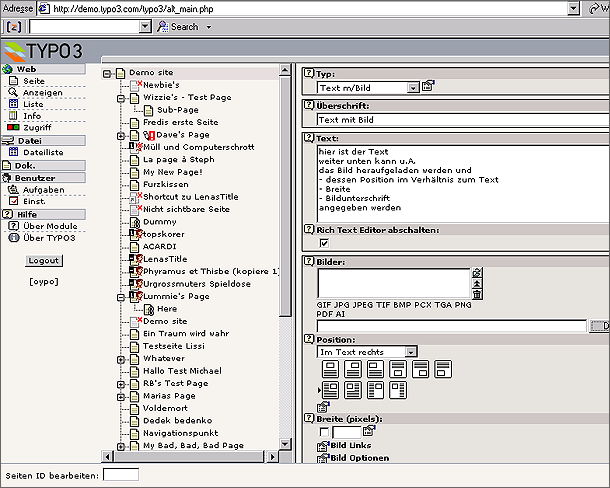Expand Dave's Page node

tap(121, 136)
